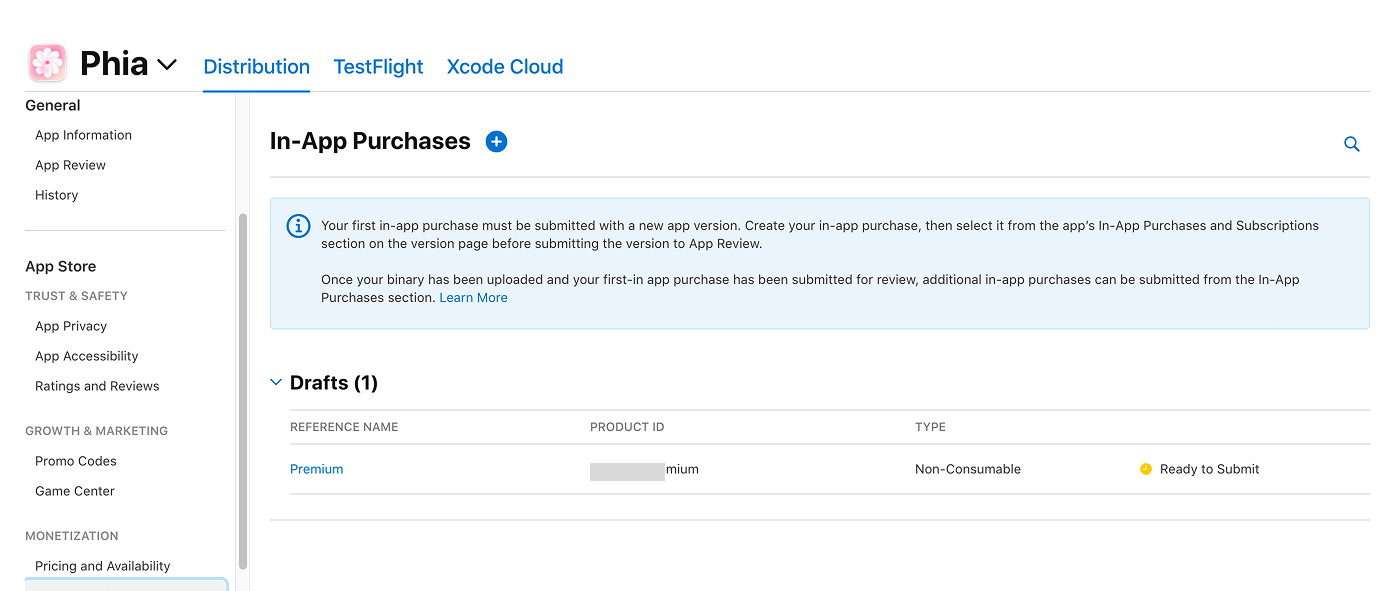Open the TestFlight tab

[378, 67]
